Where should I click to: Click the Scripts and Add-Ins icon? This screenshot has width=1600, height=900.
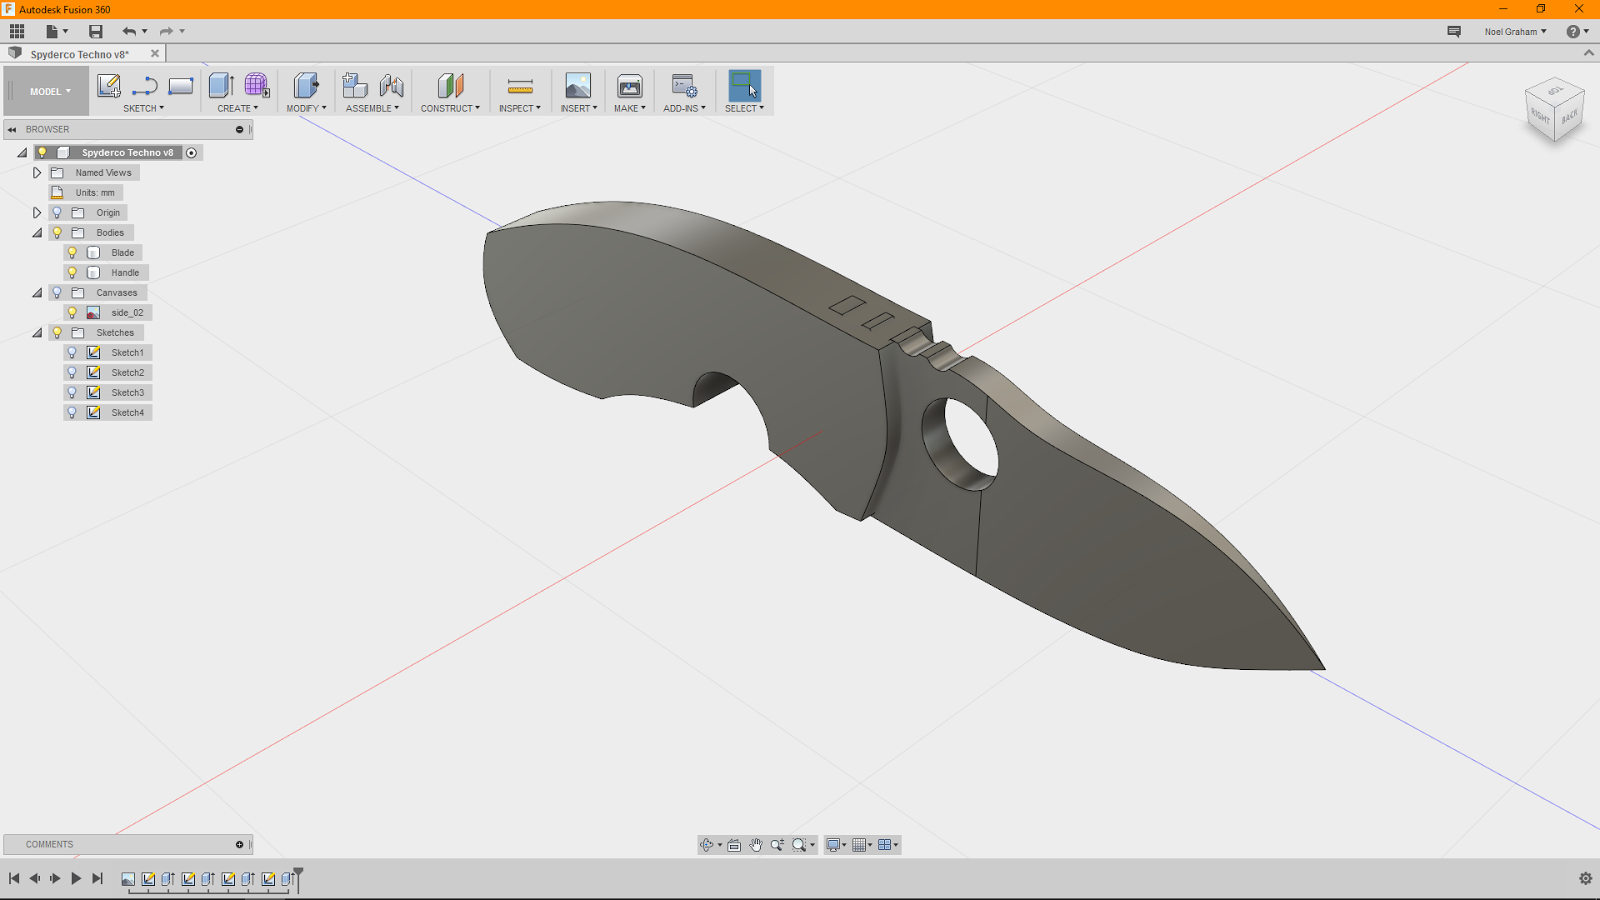(x=684, y=86)
